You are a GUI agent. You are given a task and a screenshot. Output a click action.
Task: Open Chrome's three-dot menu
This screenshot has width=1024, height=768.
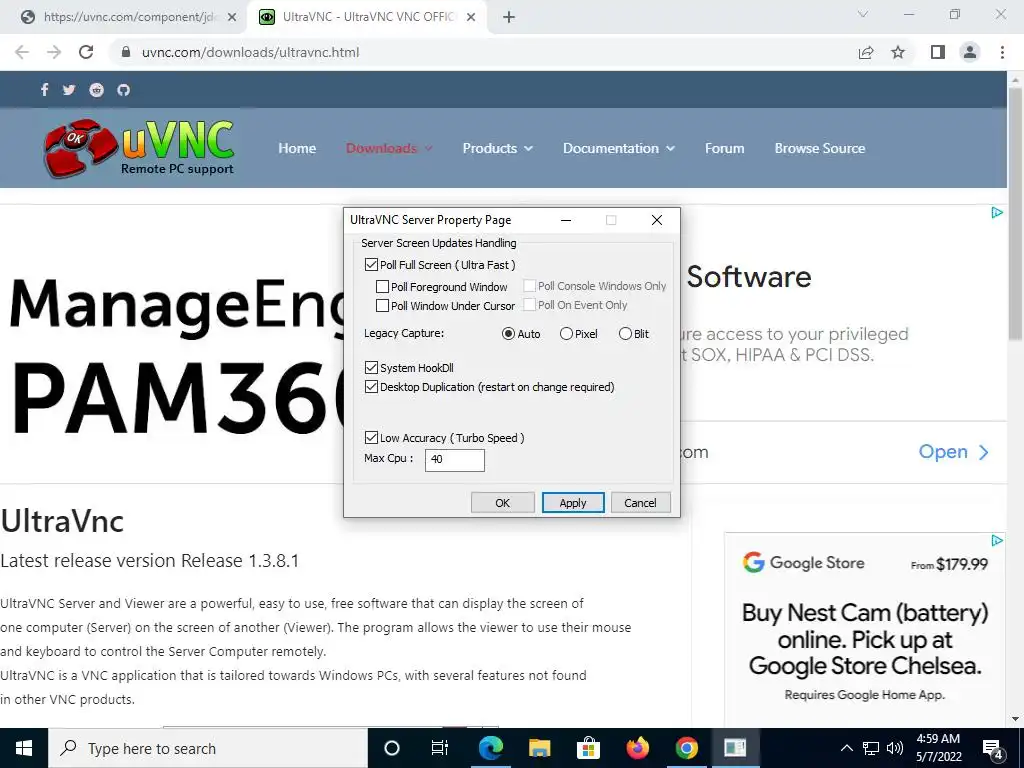tap(1002, 52)
